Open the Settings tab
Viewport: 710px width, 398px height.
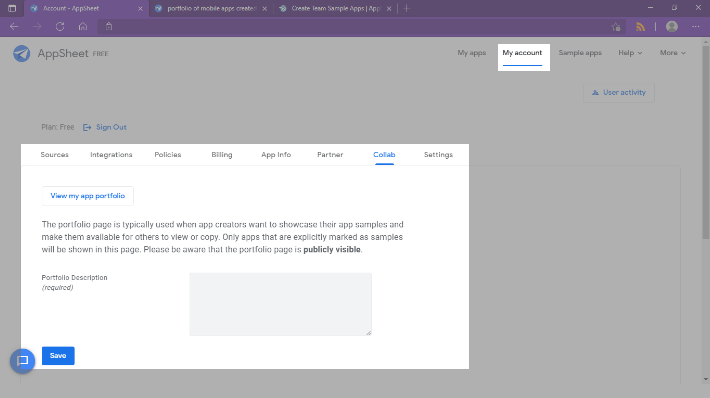pos(438,155)
